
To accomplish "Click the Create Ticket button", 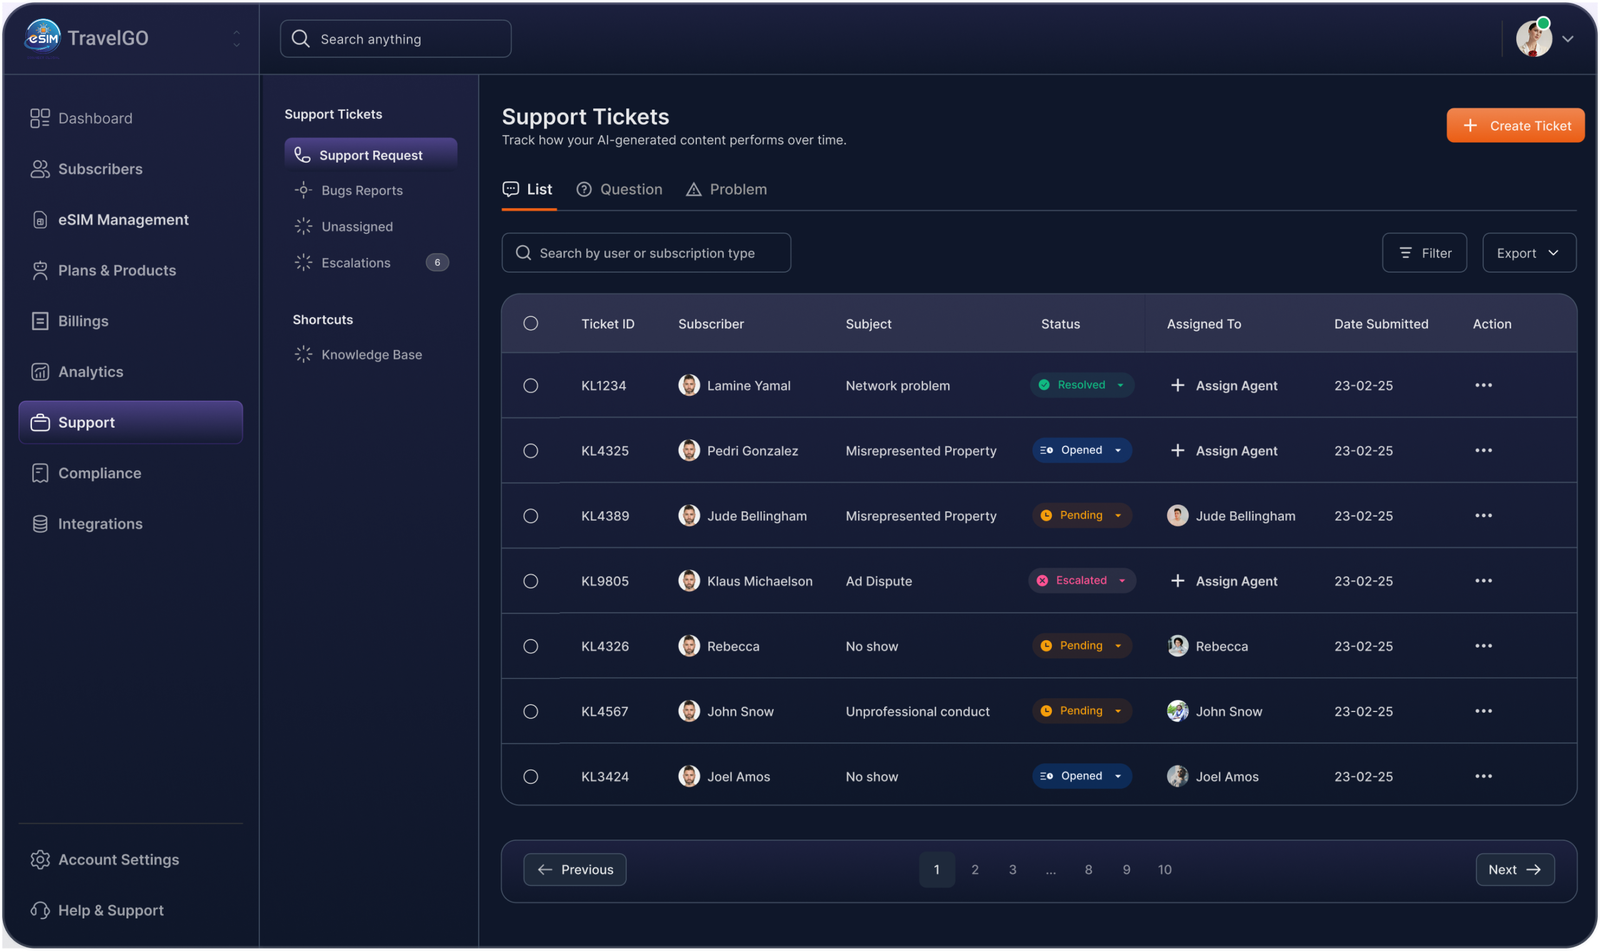I will point(1515,125).
